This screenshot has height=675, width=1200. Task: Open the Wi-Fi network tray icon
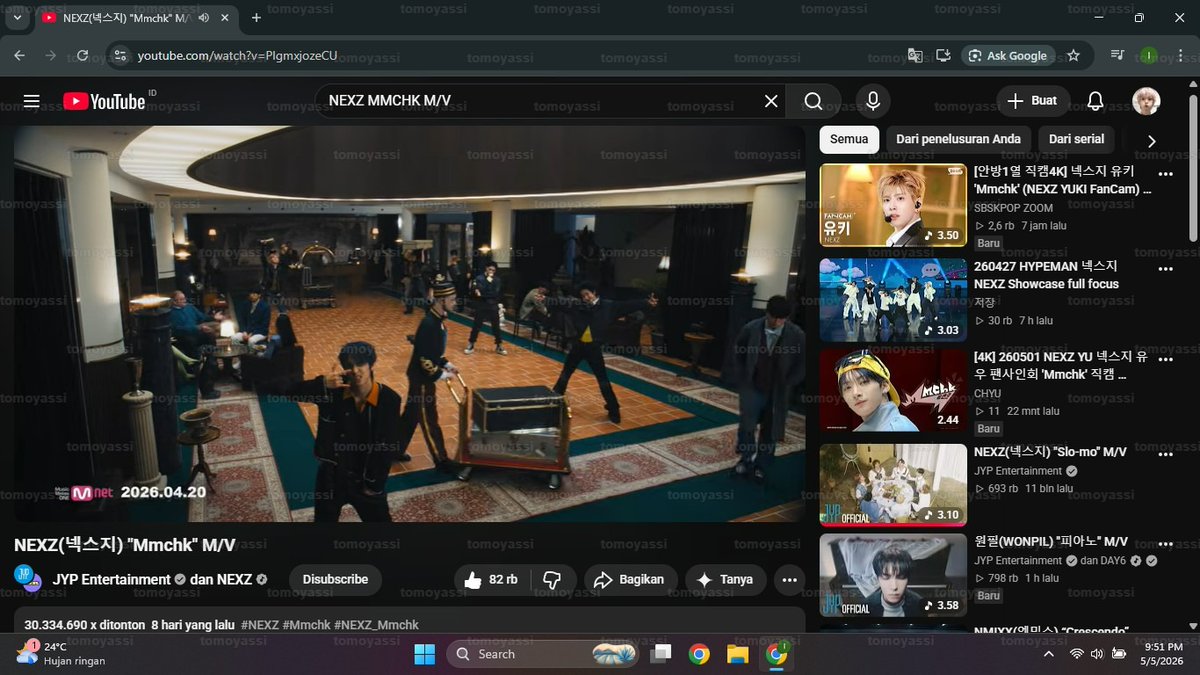pos(1076,654)
